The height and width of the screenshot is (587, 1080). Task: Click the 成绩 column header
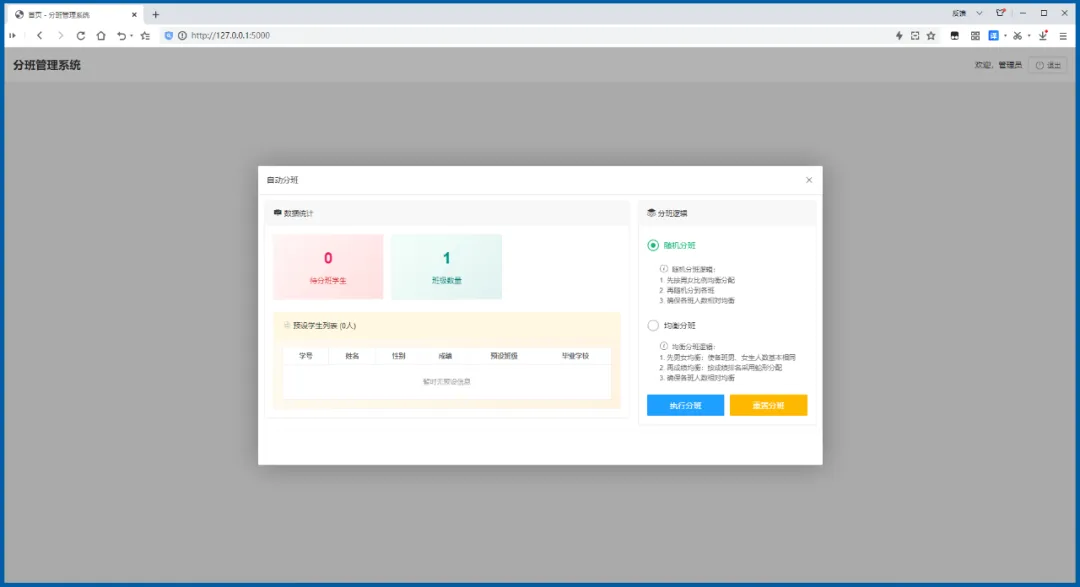click(445, 356)
